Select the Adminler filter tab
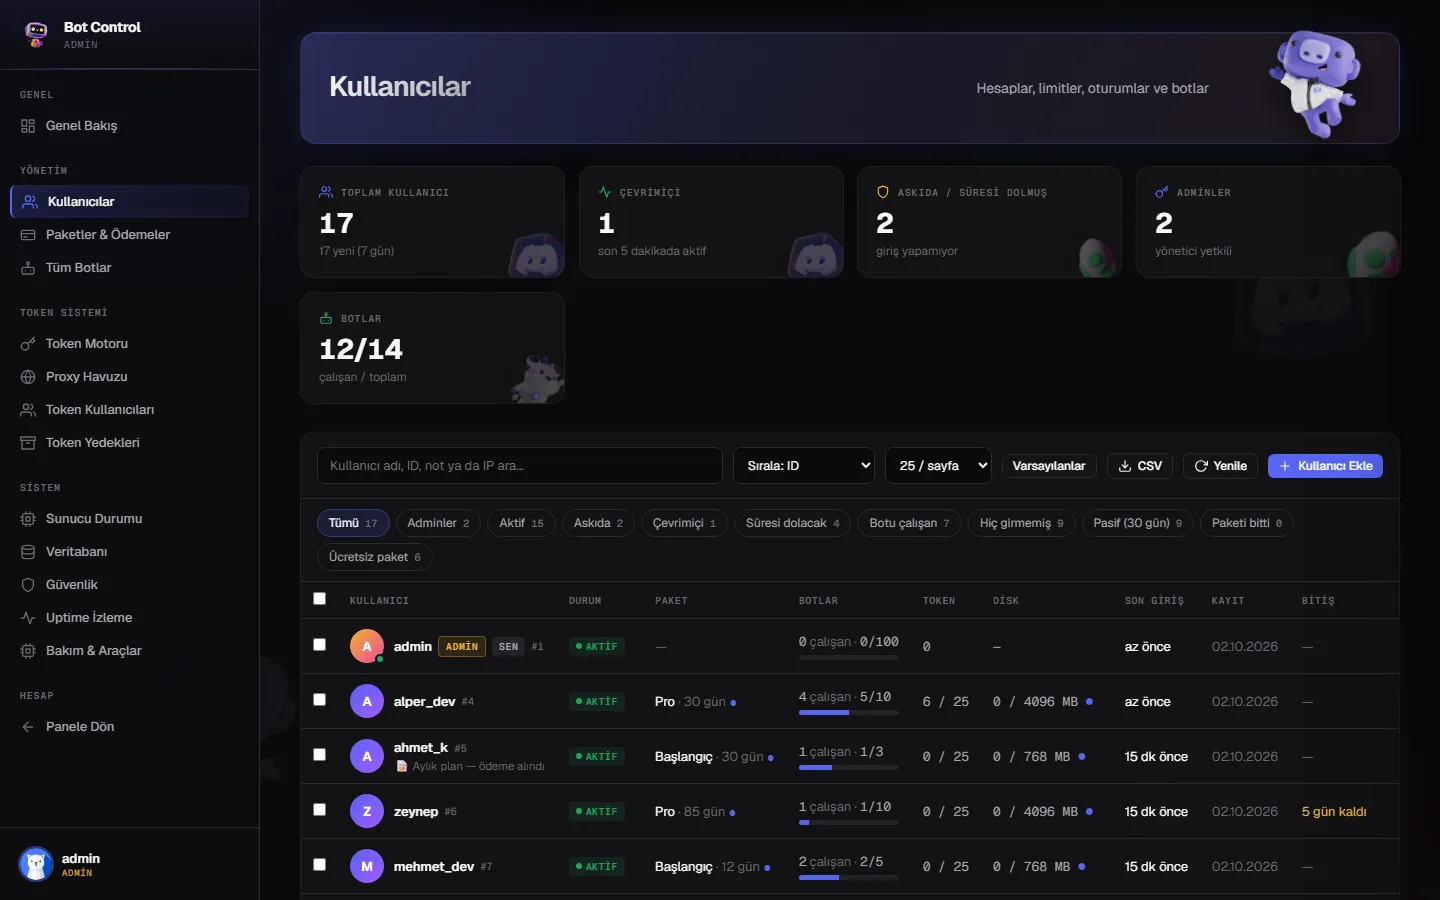This screenshot has width=1440, height=900. coord(438,523)
